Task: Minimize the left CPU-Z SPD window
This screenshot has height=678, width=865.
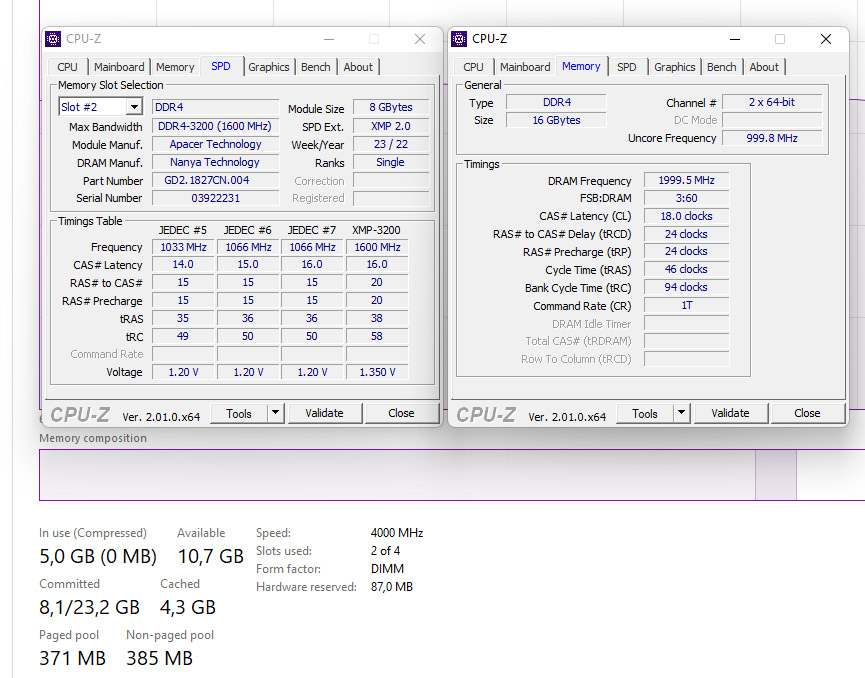Action: click(x=328, y=39)
